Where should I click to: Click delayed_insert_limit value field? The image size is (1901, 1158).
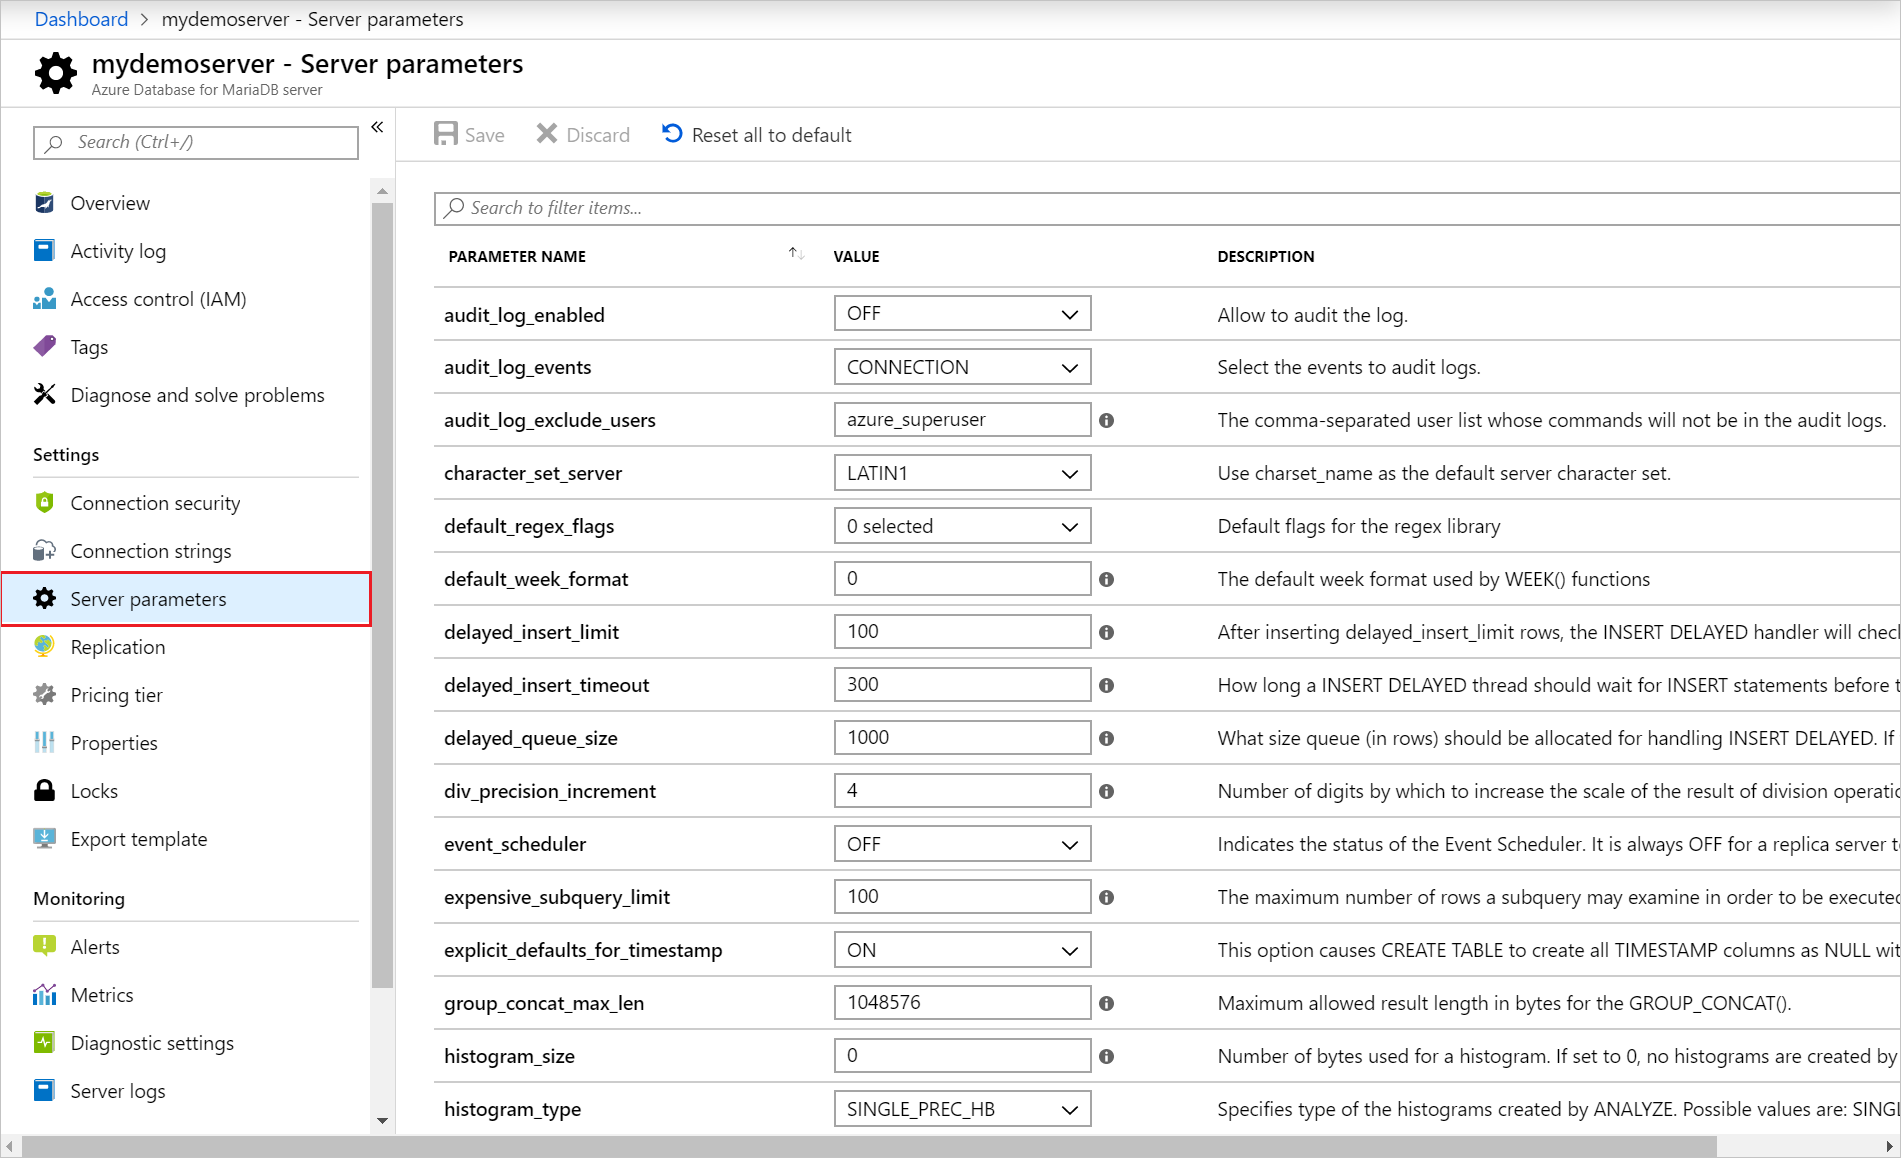point(962,632)
